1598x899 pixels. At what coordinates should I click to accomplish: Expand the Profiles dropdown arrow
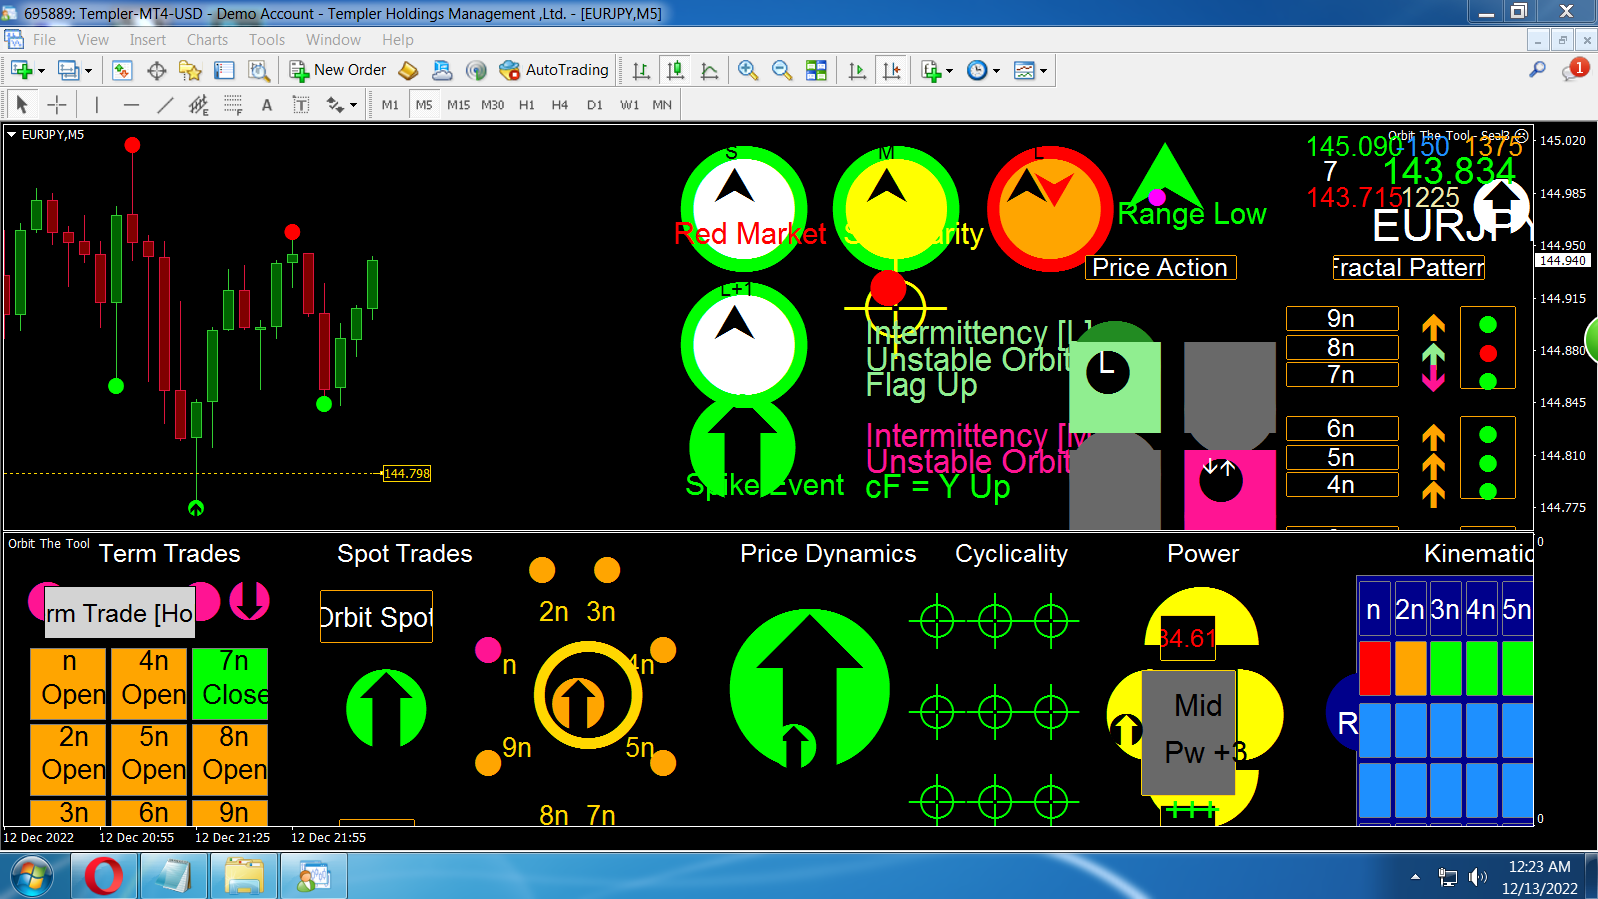[88, 70]
